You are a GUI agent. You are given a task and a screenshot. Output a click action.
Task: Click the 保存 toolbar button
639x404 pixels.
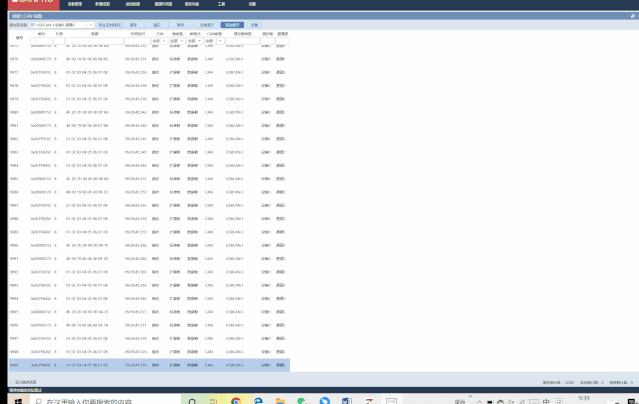pos(133,25)
